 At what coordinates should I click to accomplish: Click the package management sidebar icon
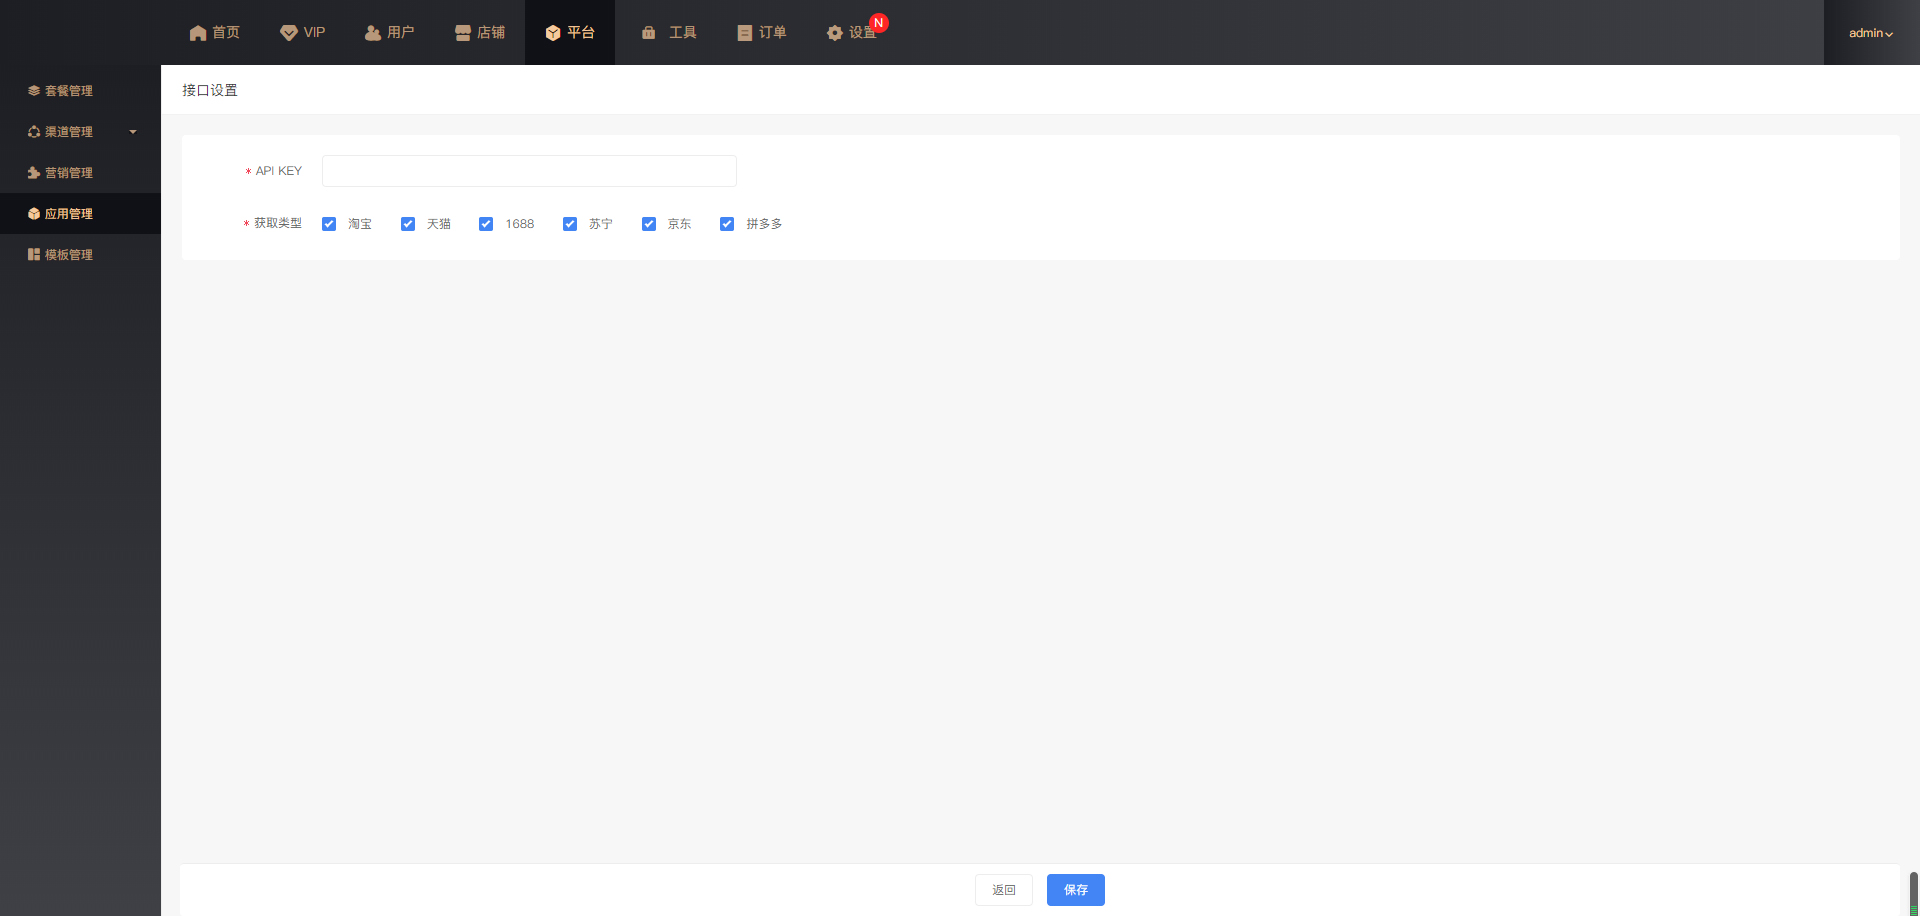tap(34, 91)
